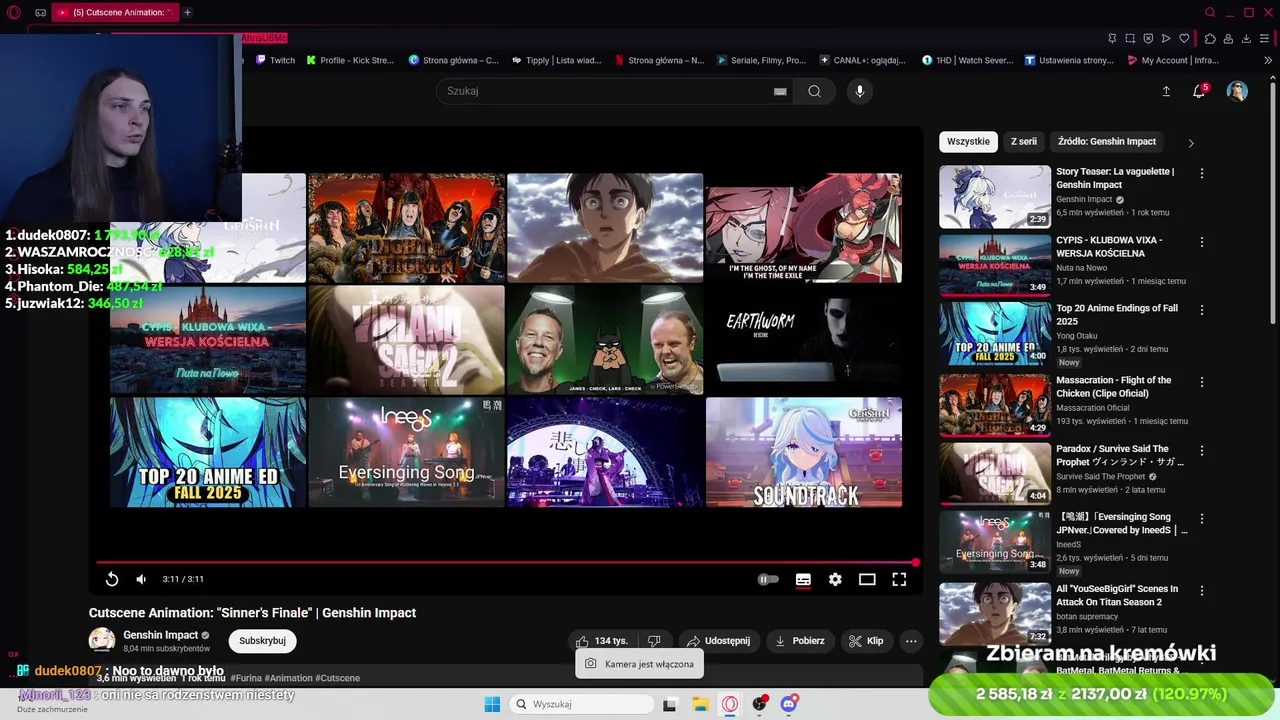Mute the video with the speaker icon
The image size is (1280, 720).
[x=141, y=579]
